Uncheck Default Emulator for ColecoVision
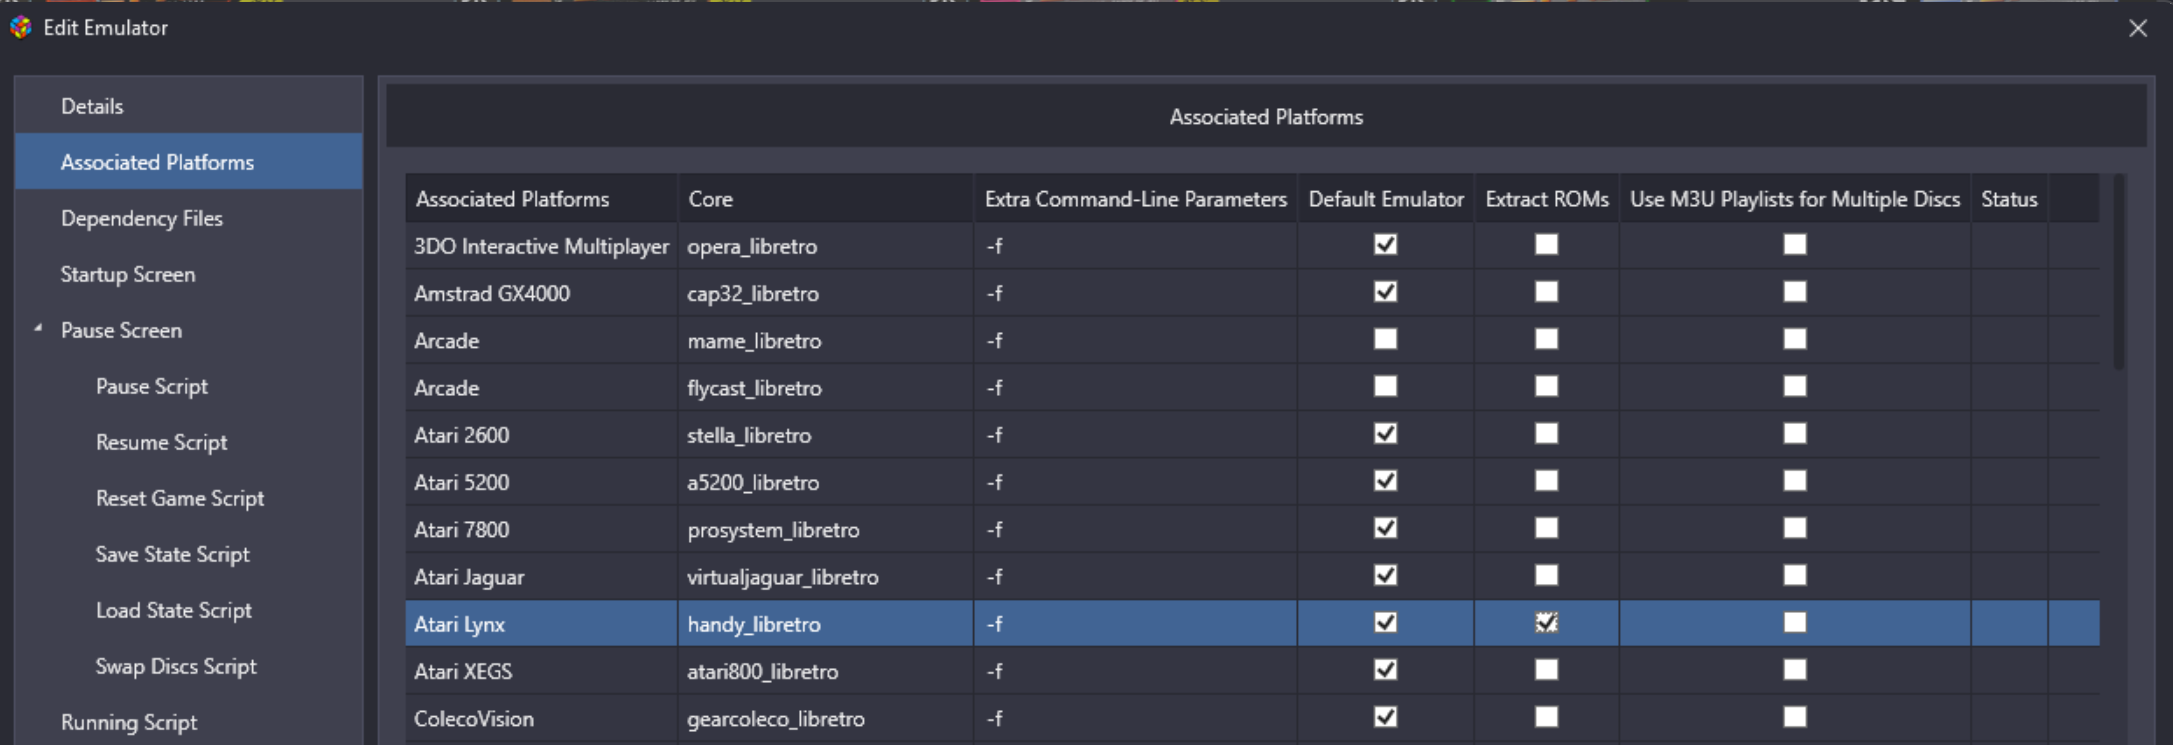2173x745 pixels. pos(1385,717)
